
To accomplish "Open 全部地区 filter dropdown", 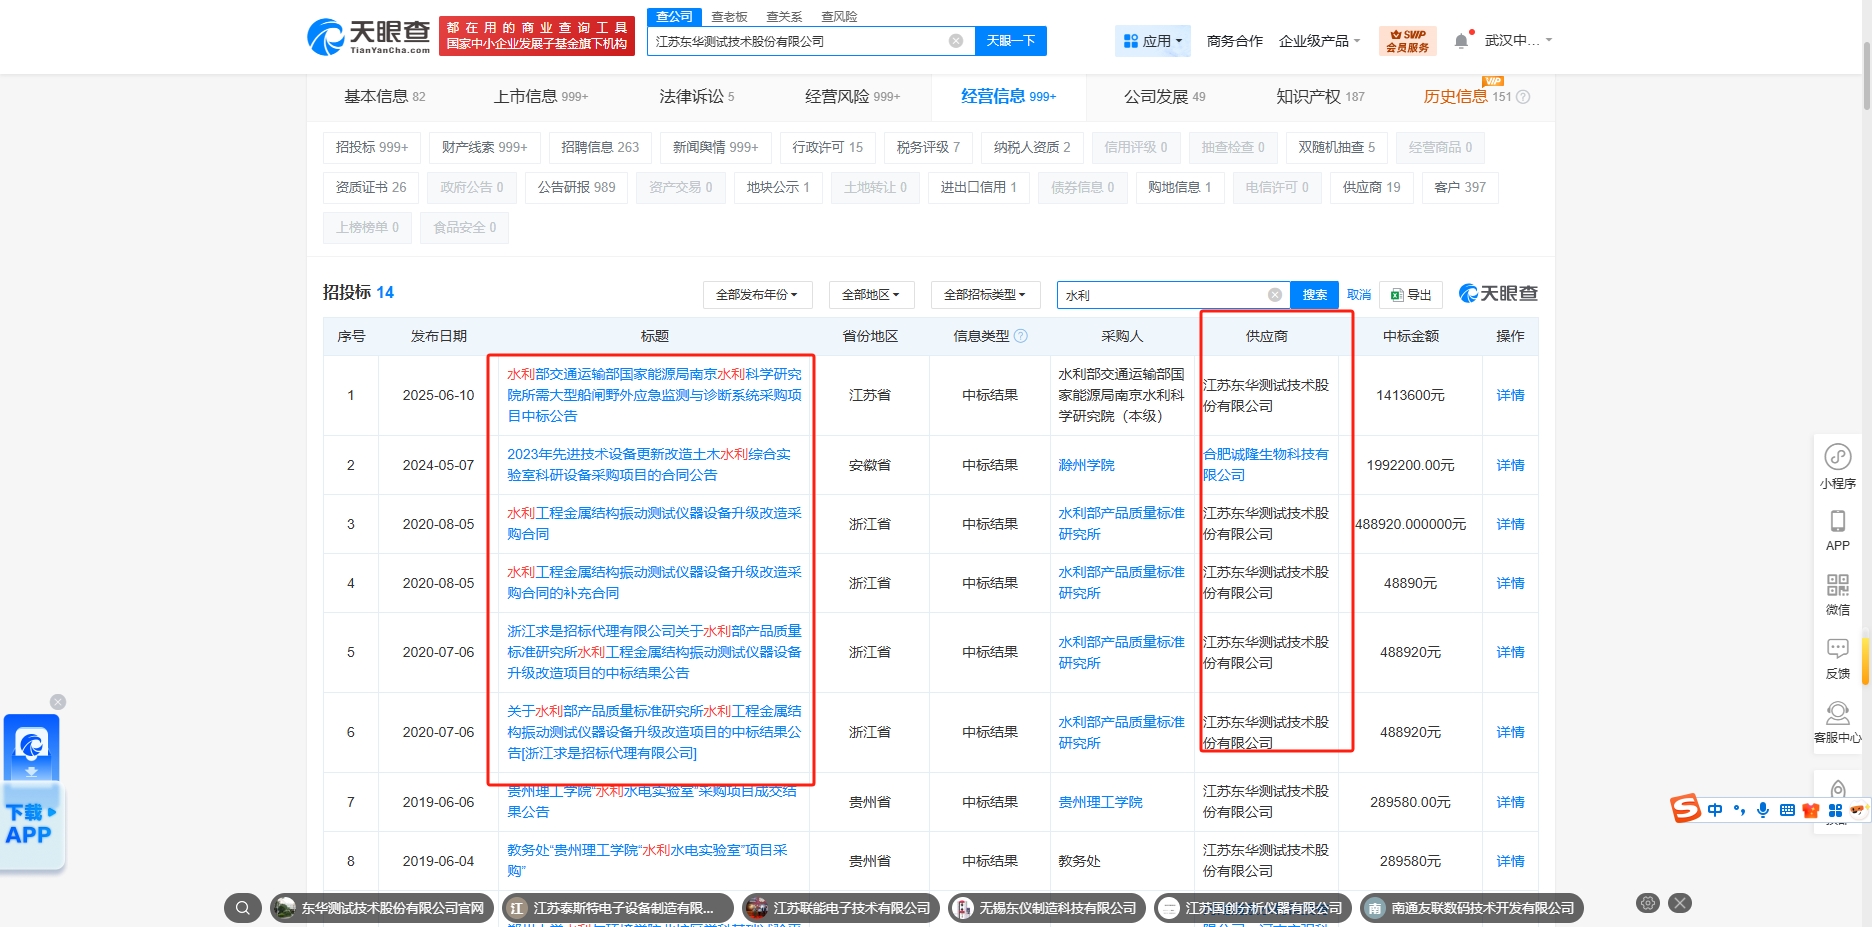I will [x=871, y=295].
